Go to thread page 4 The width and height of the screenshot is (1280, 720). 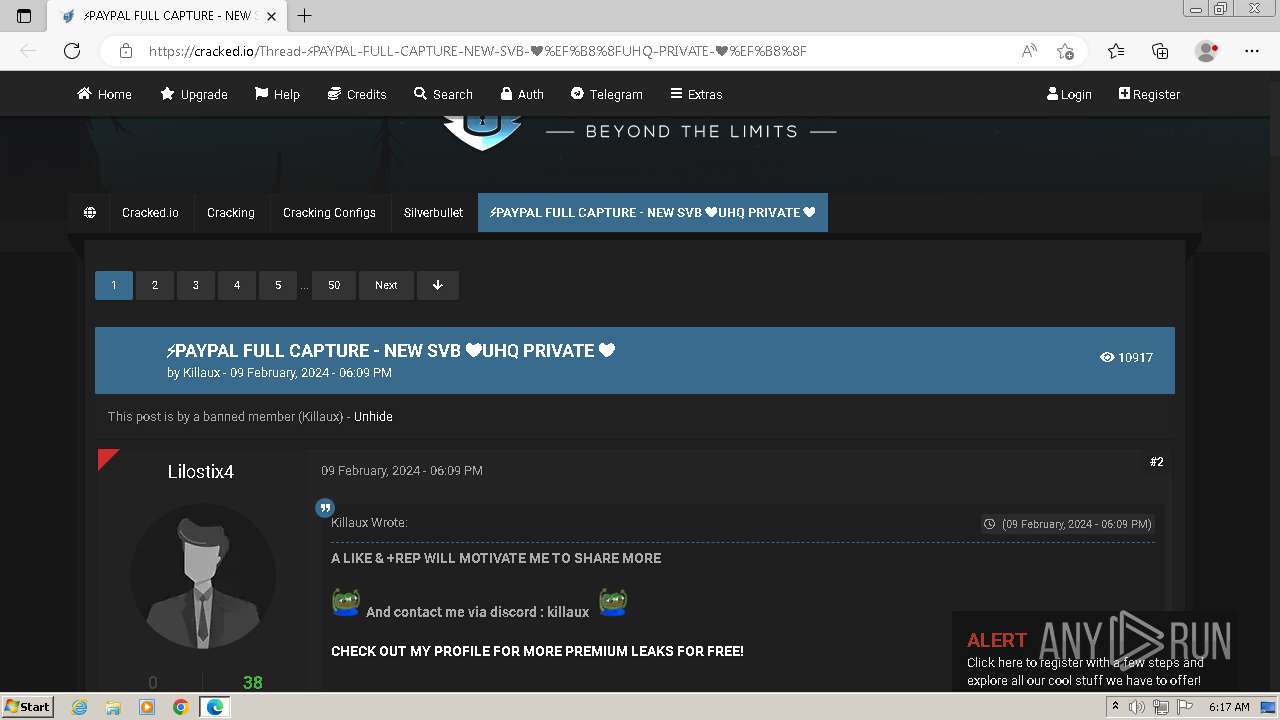(x=237, y=285)
